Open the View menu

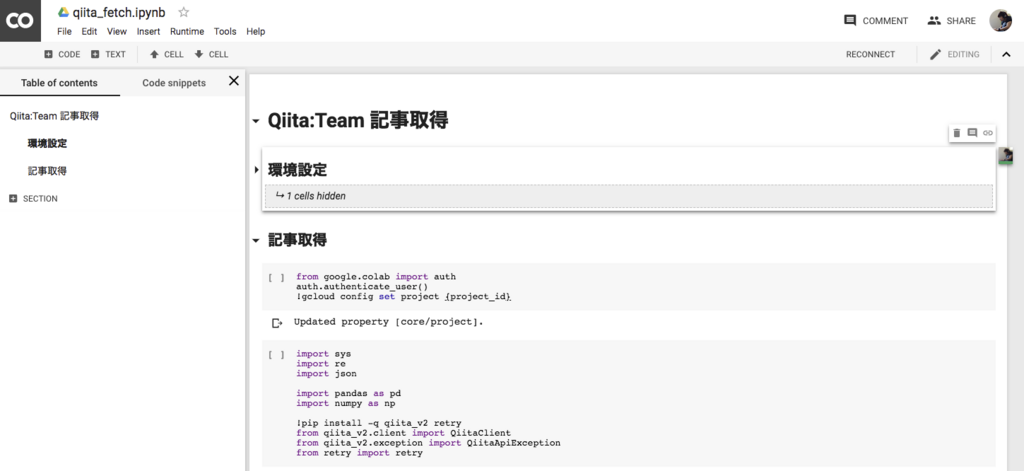117,31
